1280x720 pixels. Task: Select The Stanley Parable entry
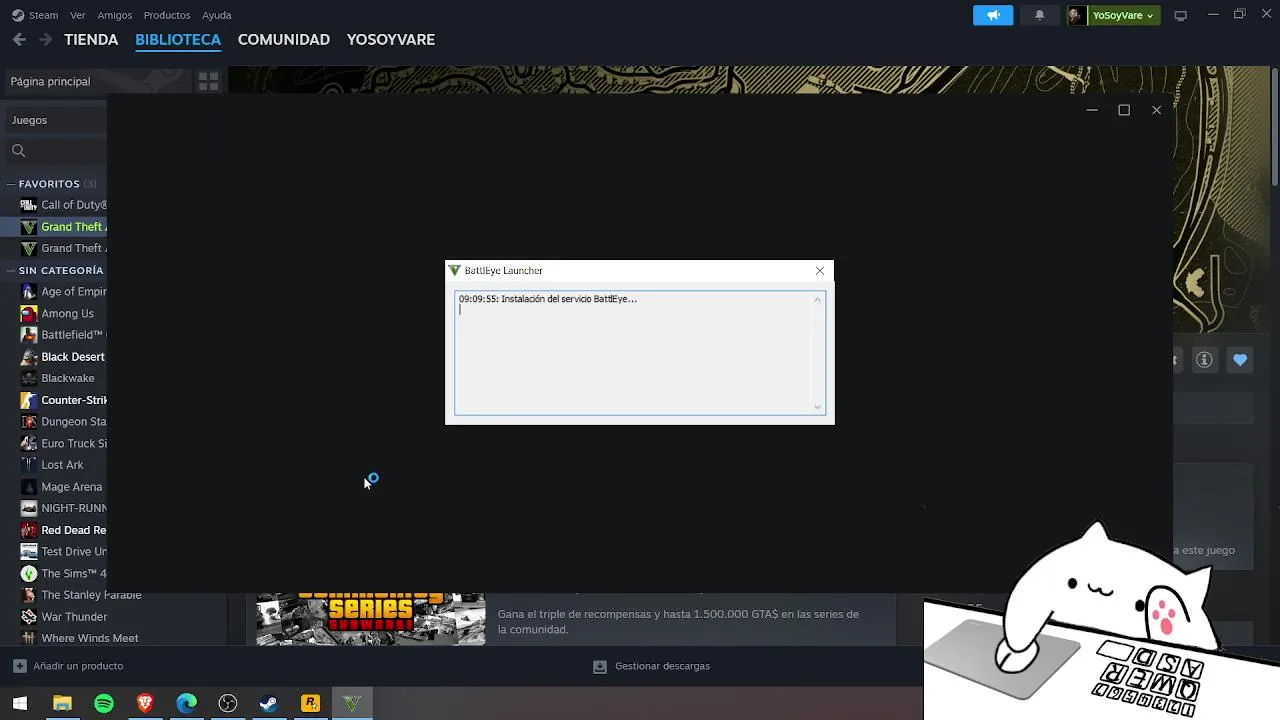tap(91, 595)
